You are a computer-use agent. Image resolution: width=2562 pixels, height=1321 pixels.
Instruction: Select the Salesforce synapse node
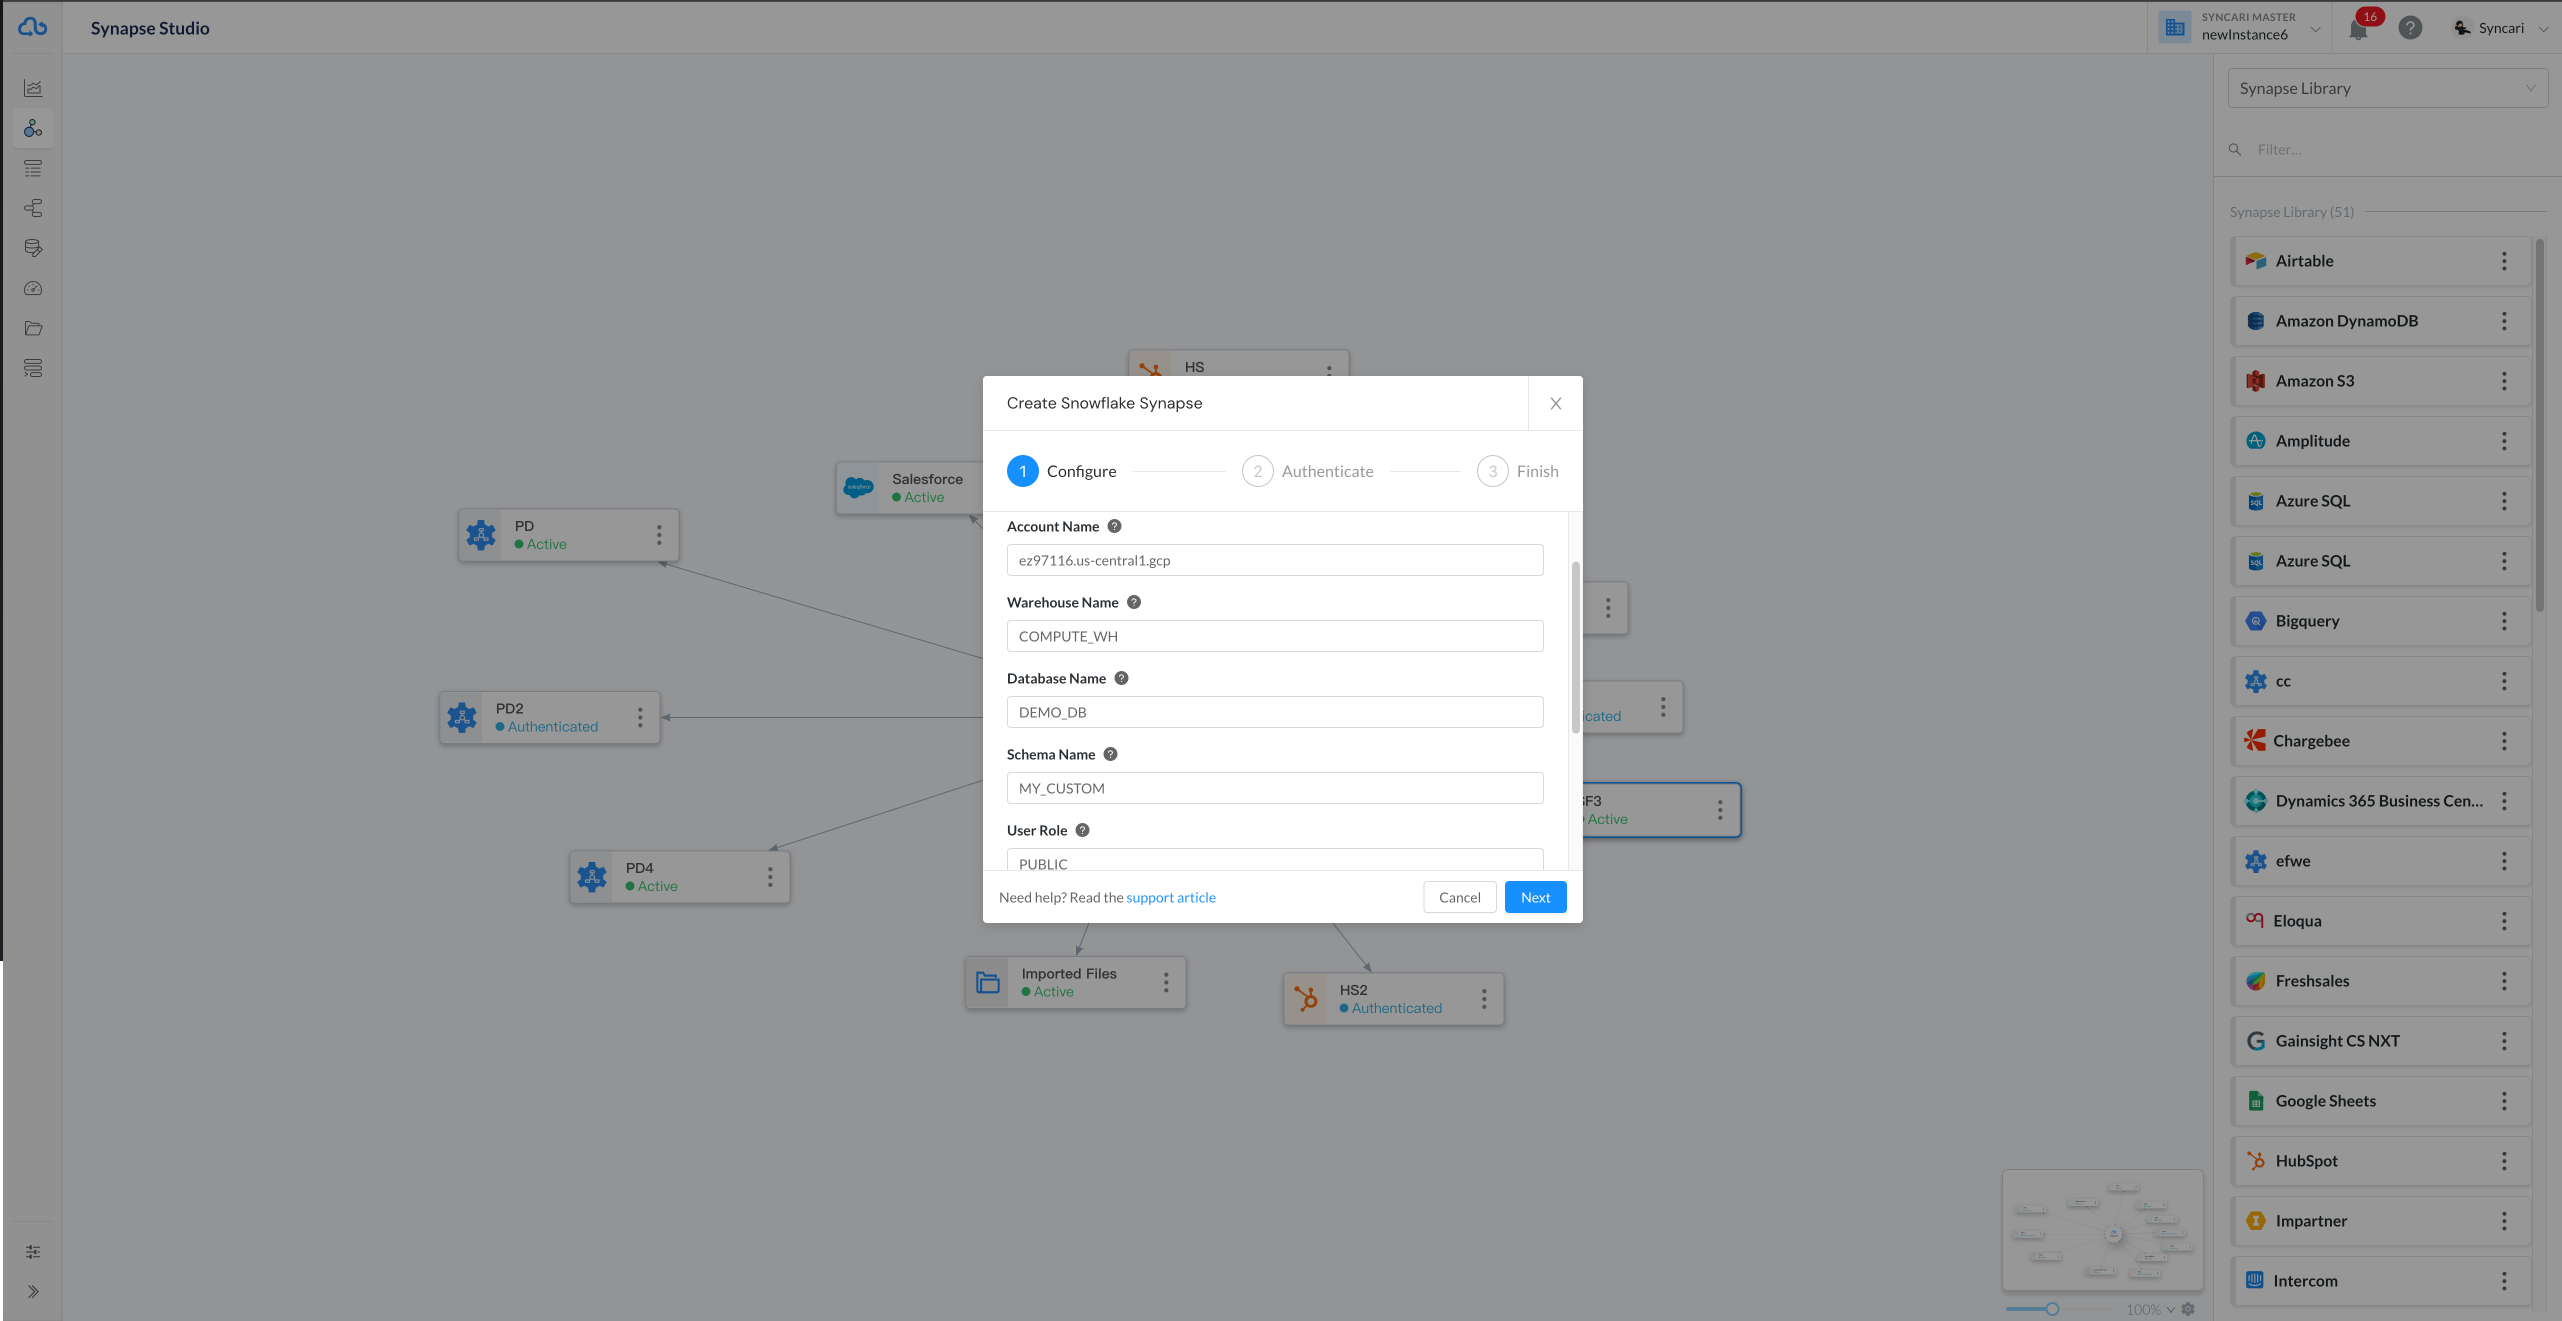point(909,488)
